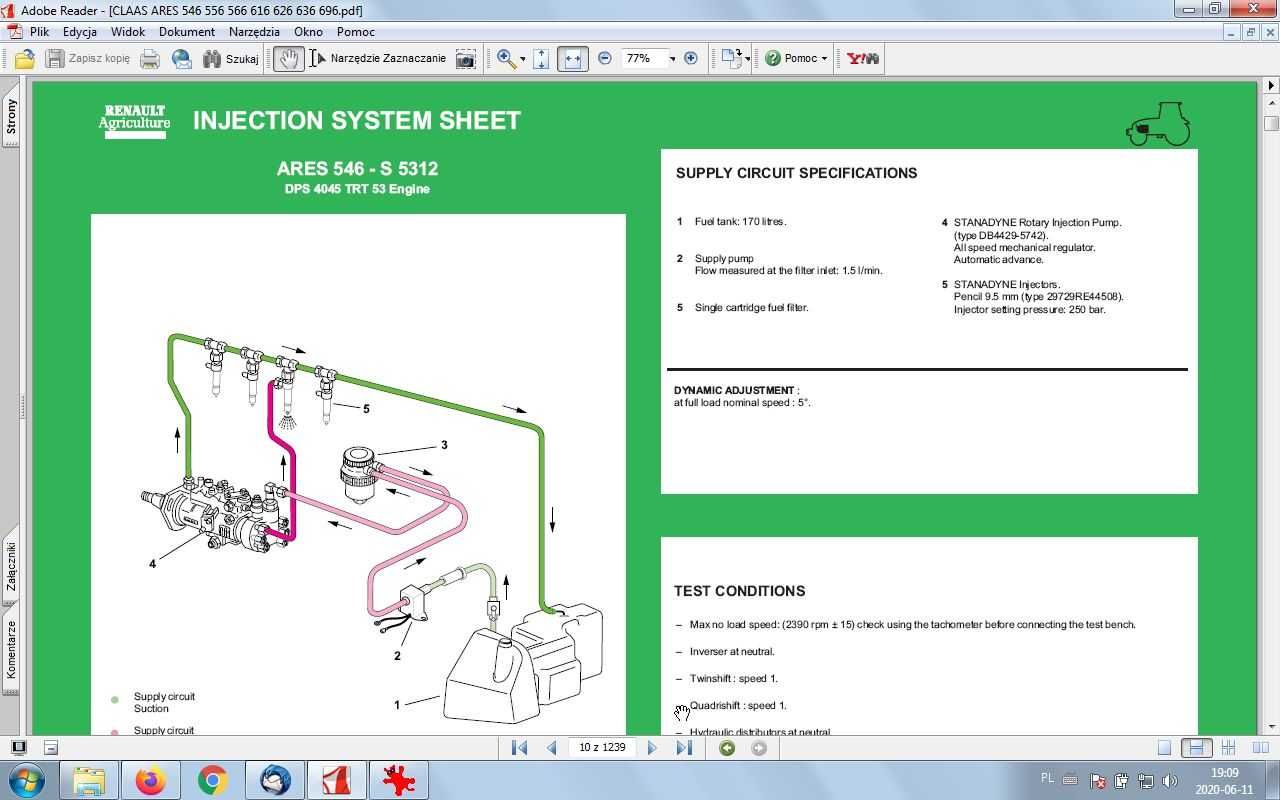Launch Google Chrome from taskbar
The width and height of the screenshot is (1280, 800).
coord(213,780)
